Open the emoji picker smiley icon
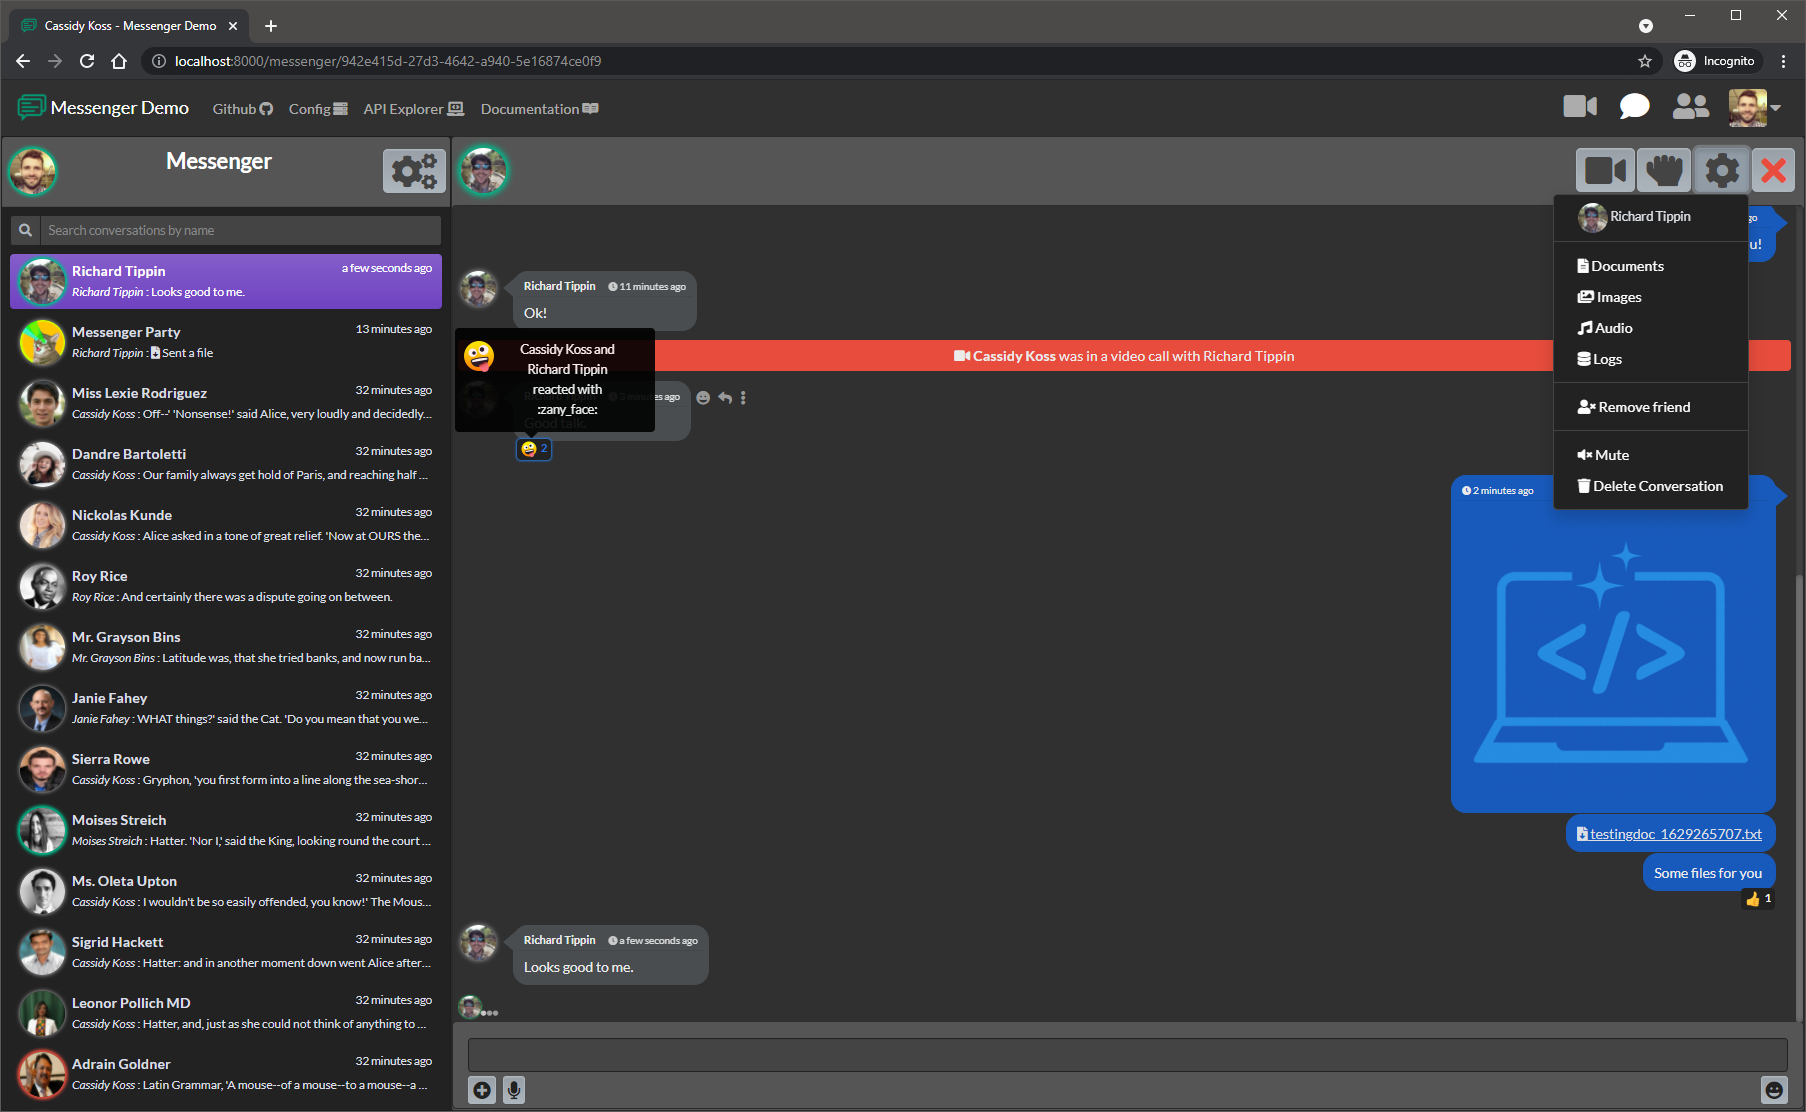1806x1112 pixels. pos(1774,1090)
